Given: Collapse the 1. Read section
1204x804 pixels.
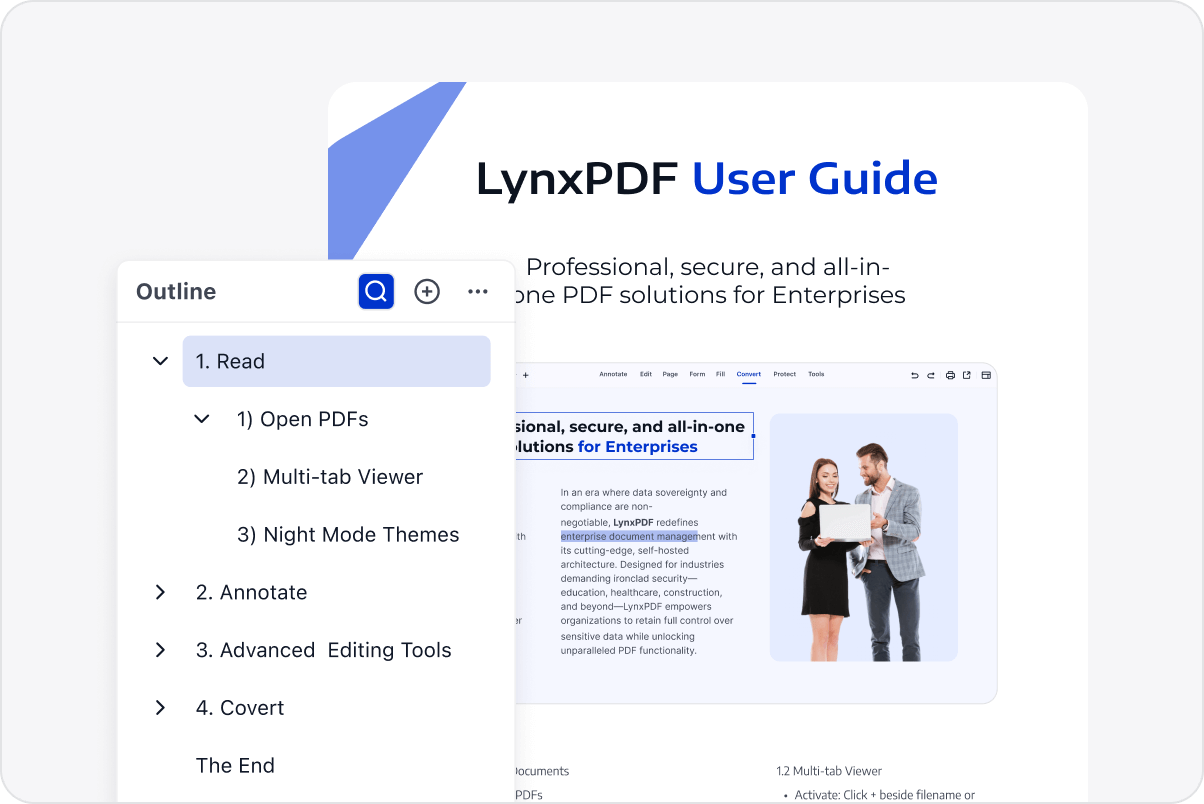Looking at the screenshot, I should tap(160, 361).
